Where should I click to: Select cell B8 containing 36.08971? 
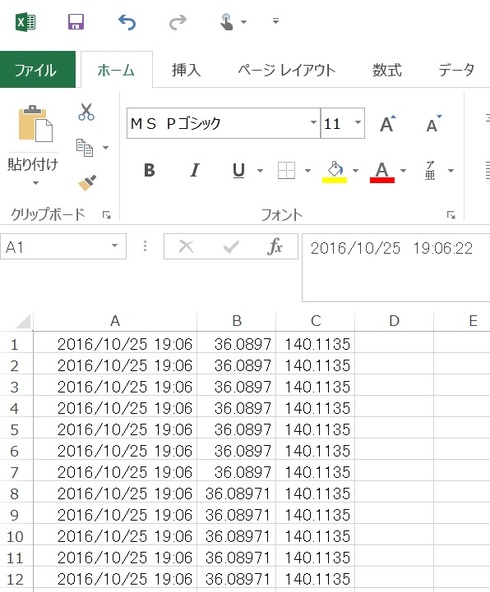coord(236,493)
